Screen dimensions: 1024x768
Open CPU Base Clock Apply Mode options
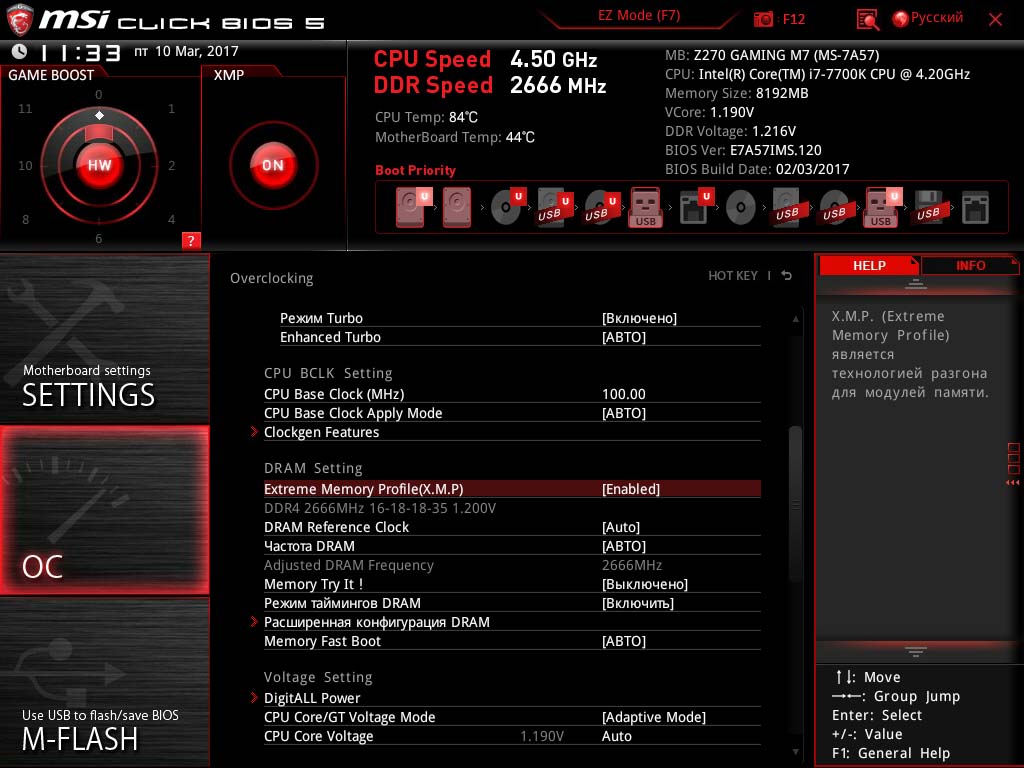[x=623, y=413]
